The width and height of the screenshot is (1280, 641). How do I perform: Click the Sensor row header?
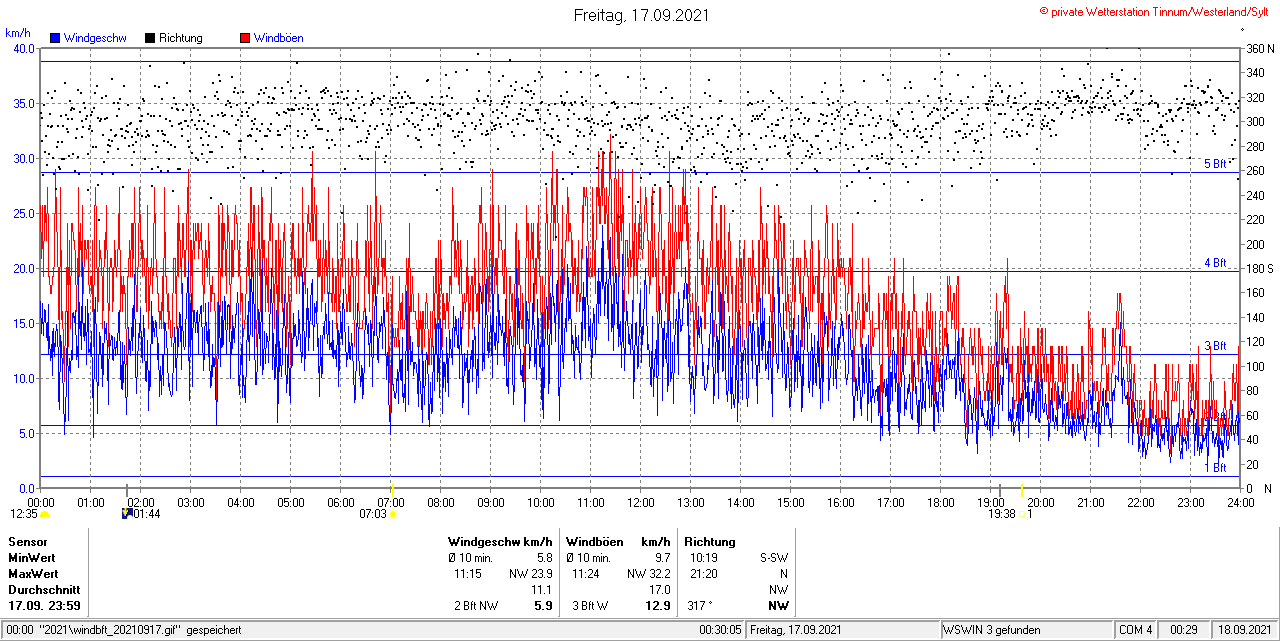pyautogui.click(x=27, y=542)
